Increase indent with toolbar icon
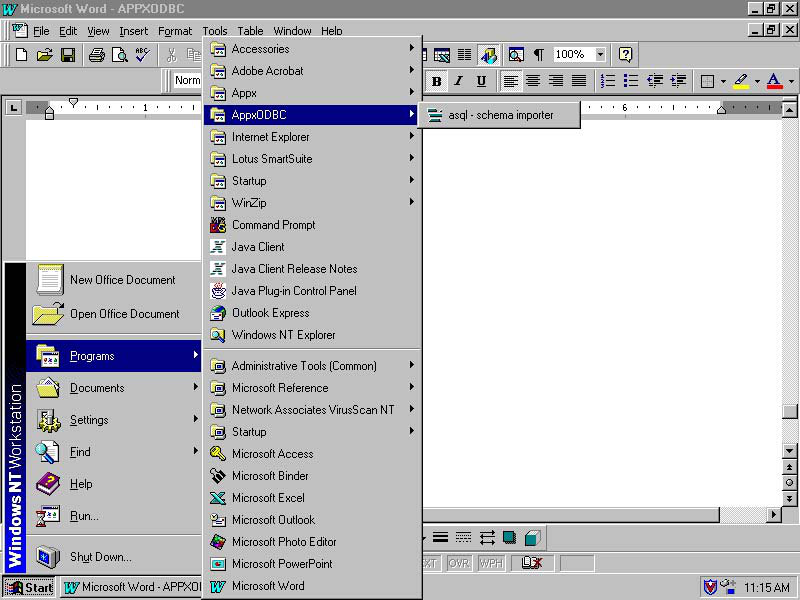This screenshot has height=600, width=800. tap(678, 81)
